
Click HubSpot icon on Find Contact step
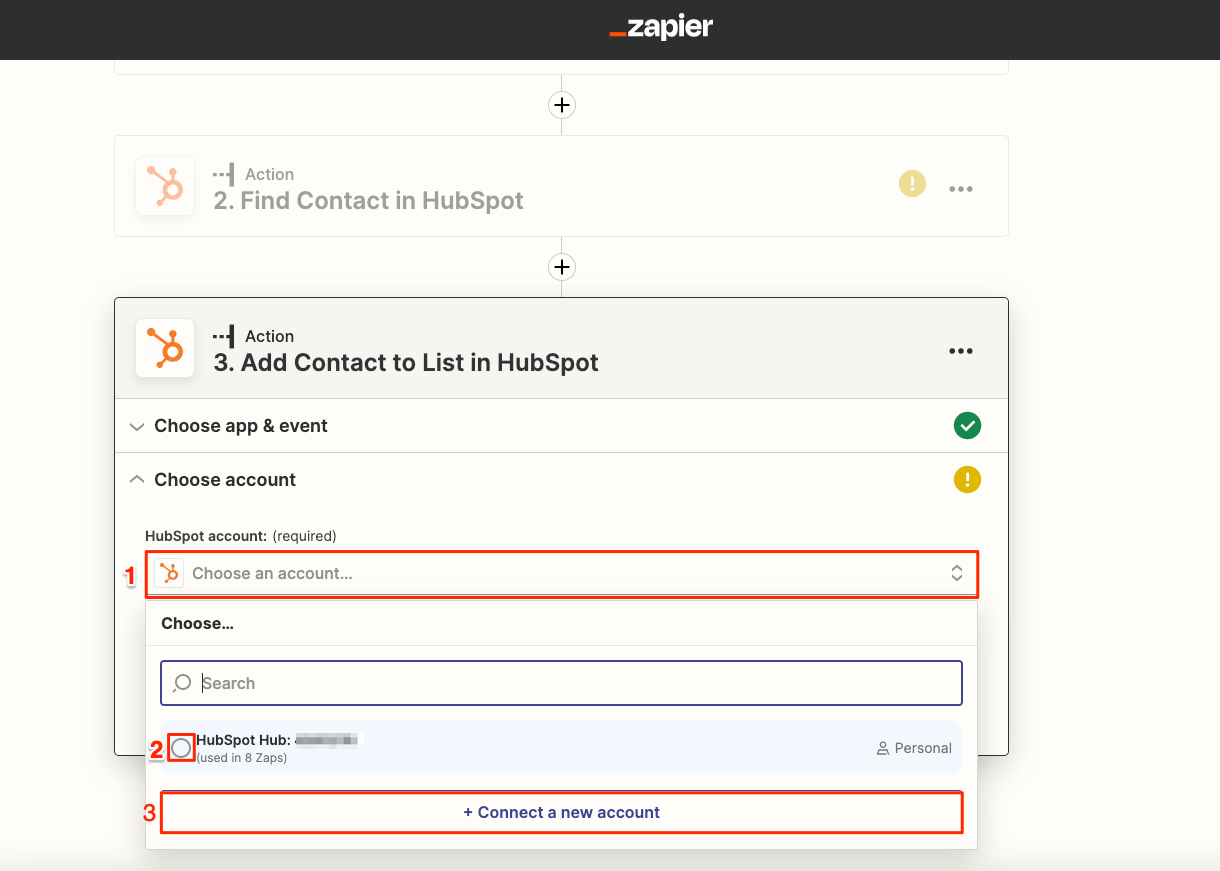pos(165,186)
